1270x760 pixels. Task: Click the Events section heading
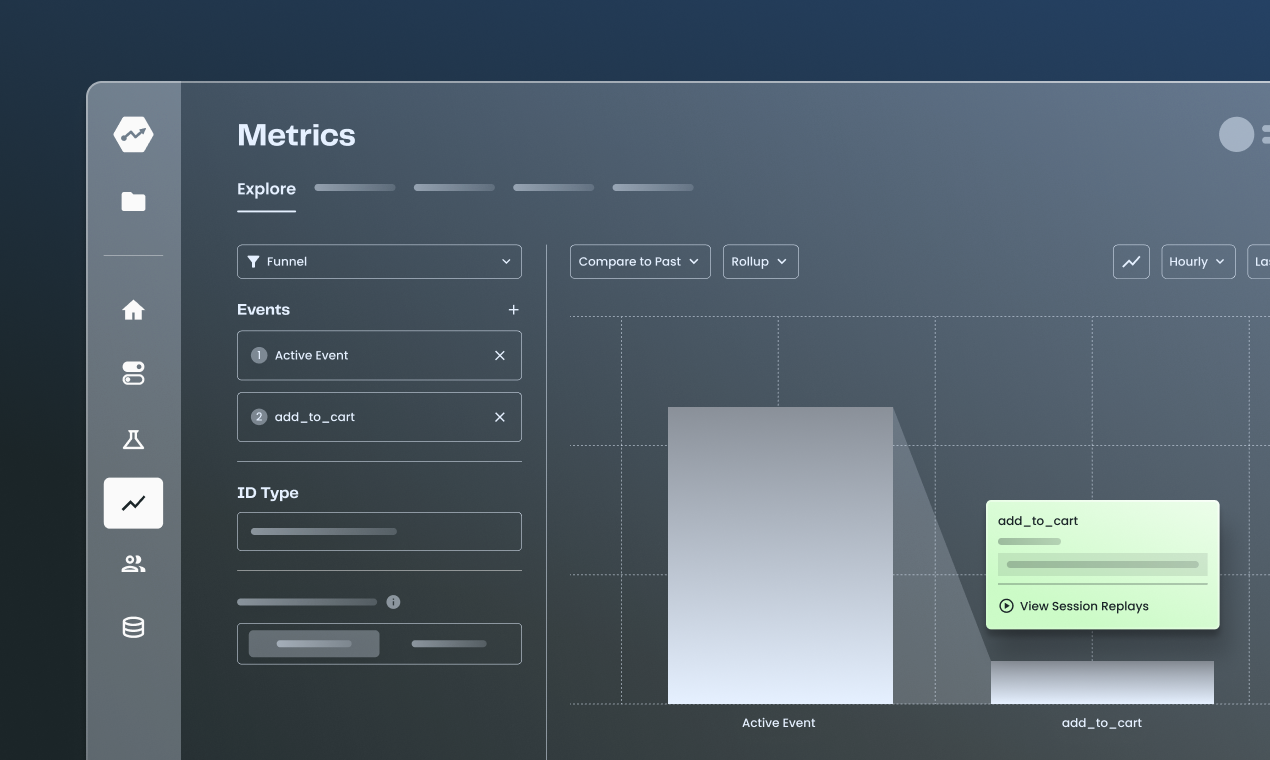[263, 310]
